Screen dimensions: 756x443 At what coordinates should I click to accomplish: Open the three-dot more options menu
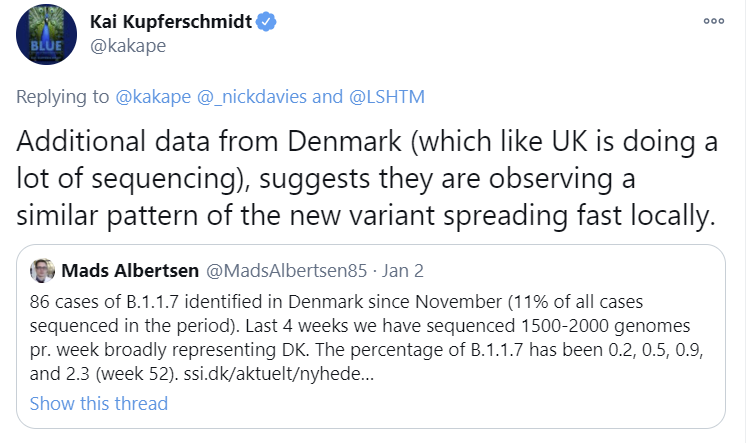coord(713,21)
